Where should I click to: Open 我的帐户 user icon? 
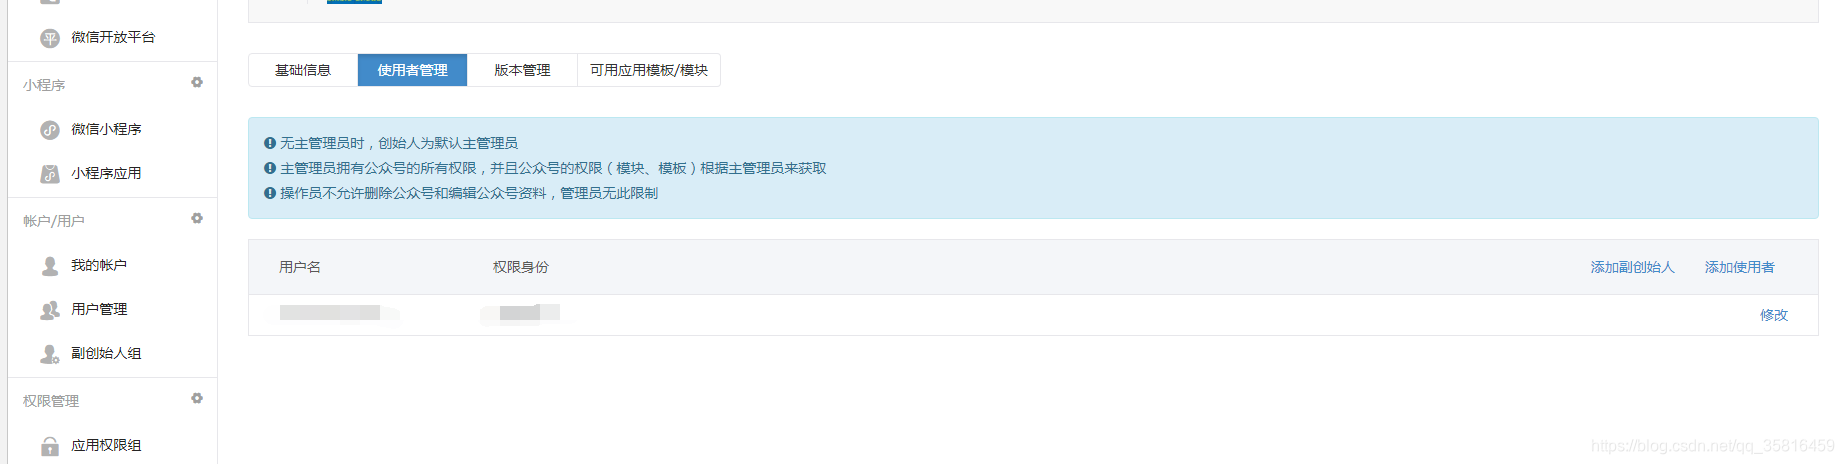50,266
